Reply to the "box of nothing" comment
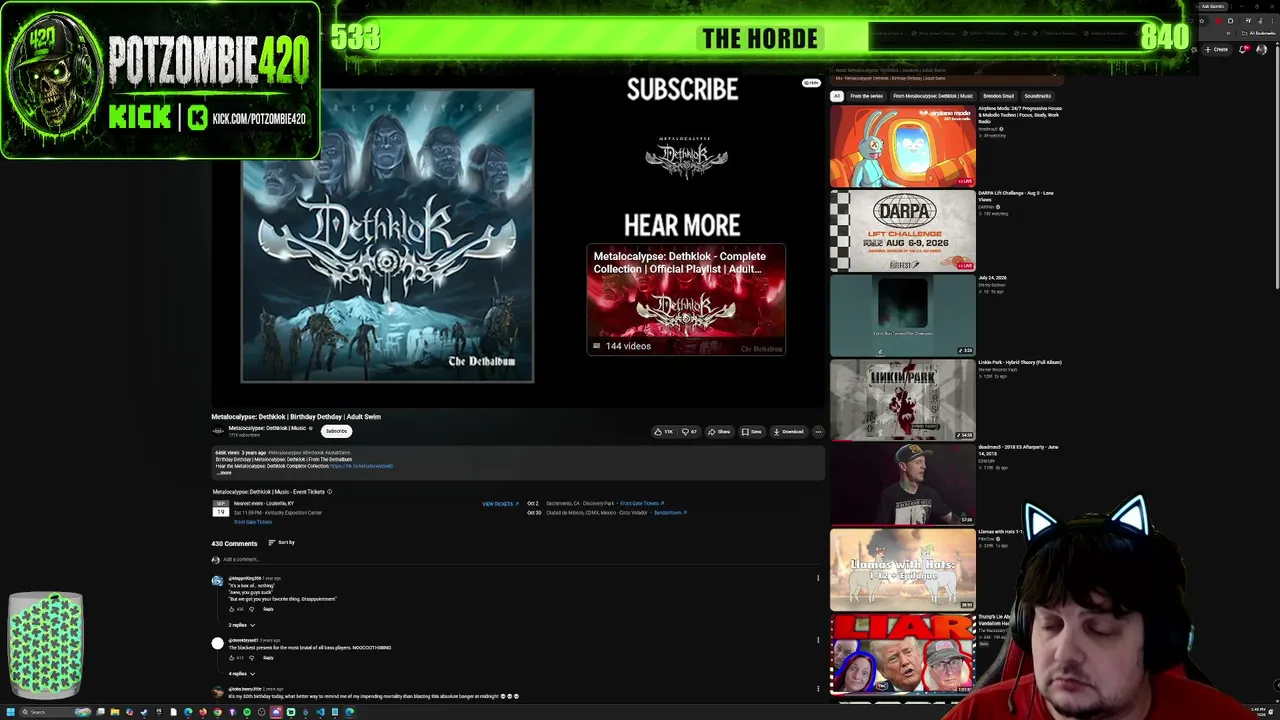This screenshot has height=720, width=1280. pyautogui.click(x=268, y=609)
